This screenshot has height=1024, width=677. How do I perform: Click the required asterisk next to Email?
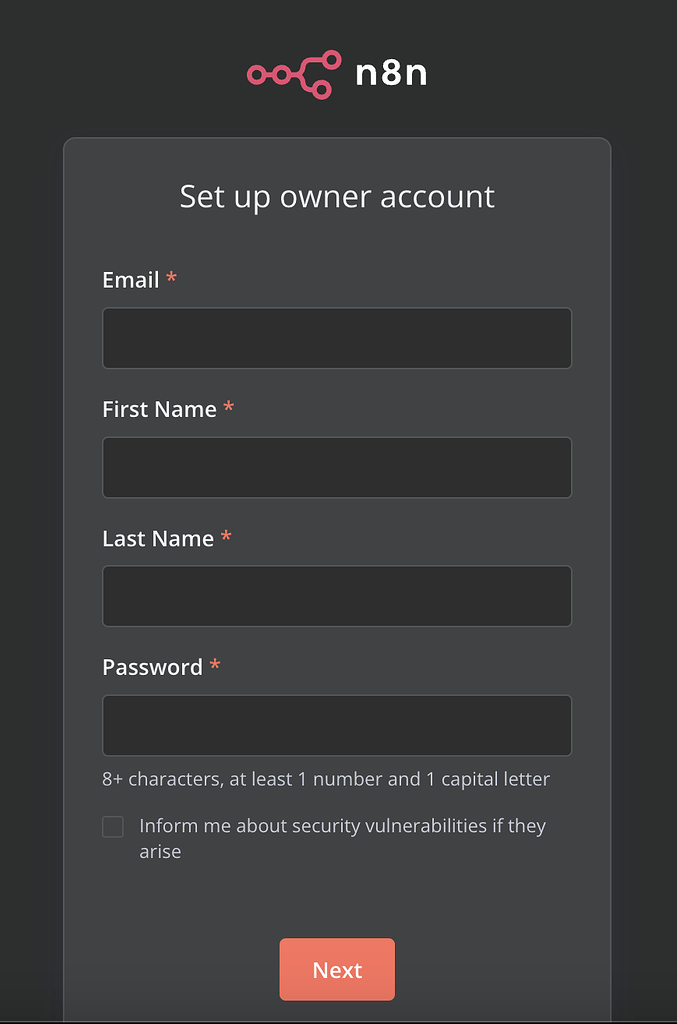pos(170,279)
